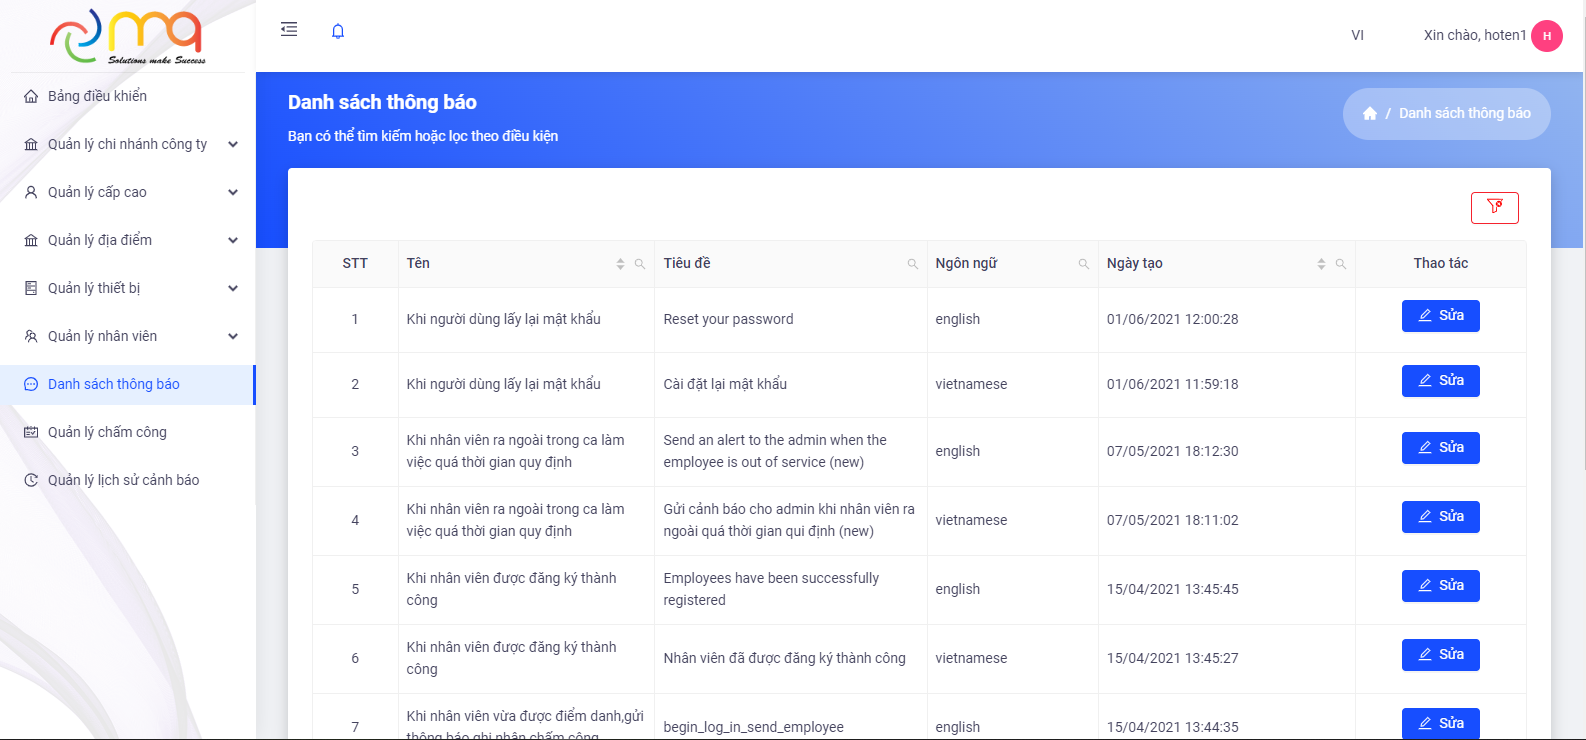
Task: Click Sửa for the Reset your password row
Action: click(x=1440, y=316)
